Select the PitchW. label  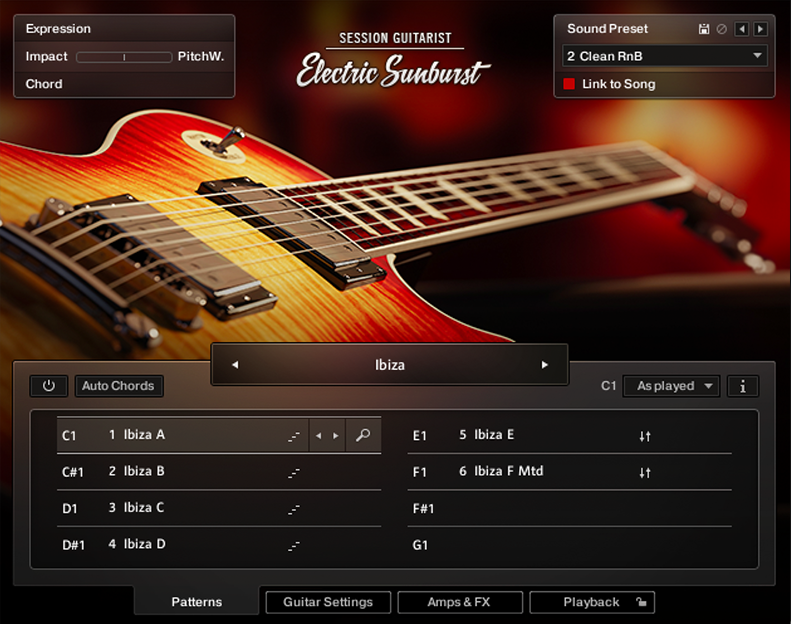pyautogui.click(x=201, y=56)
